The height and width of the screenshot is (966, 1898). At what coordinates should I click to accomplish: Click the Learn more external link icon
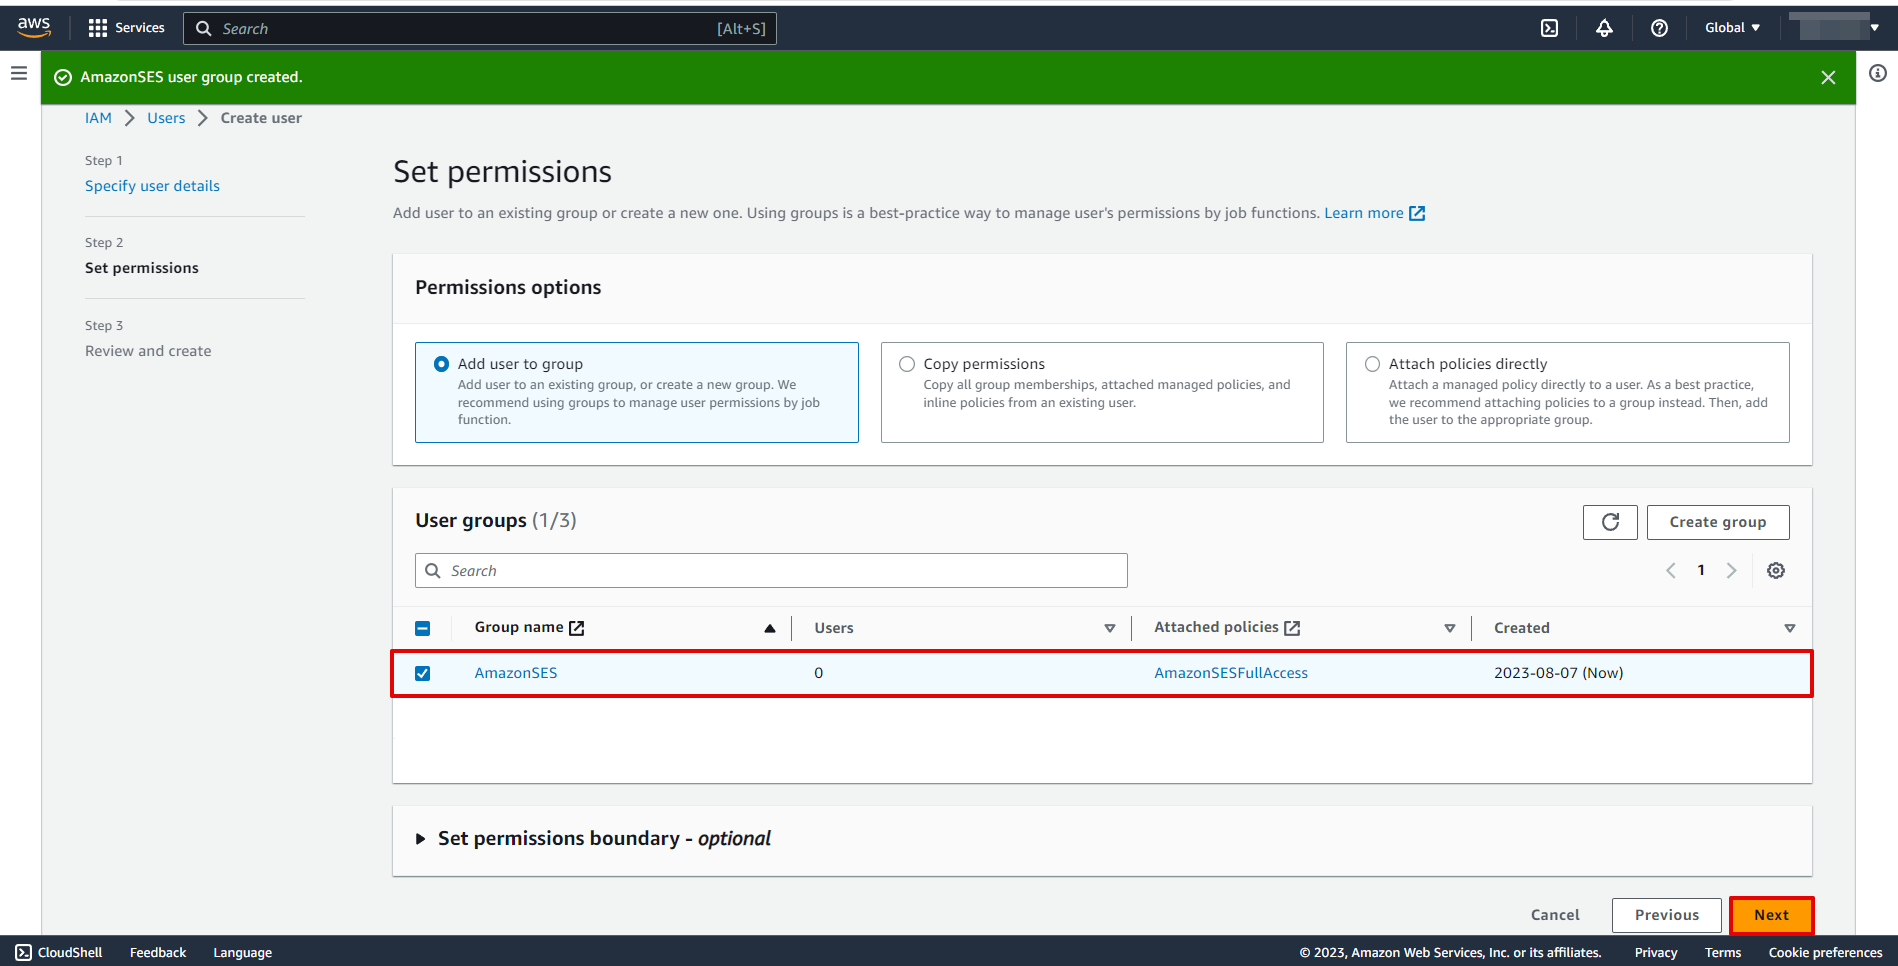tap(1417, 213)
